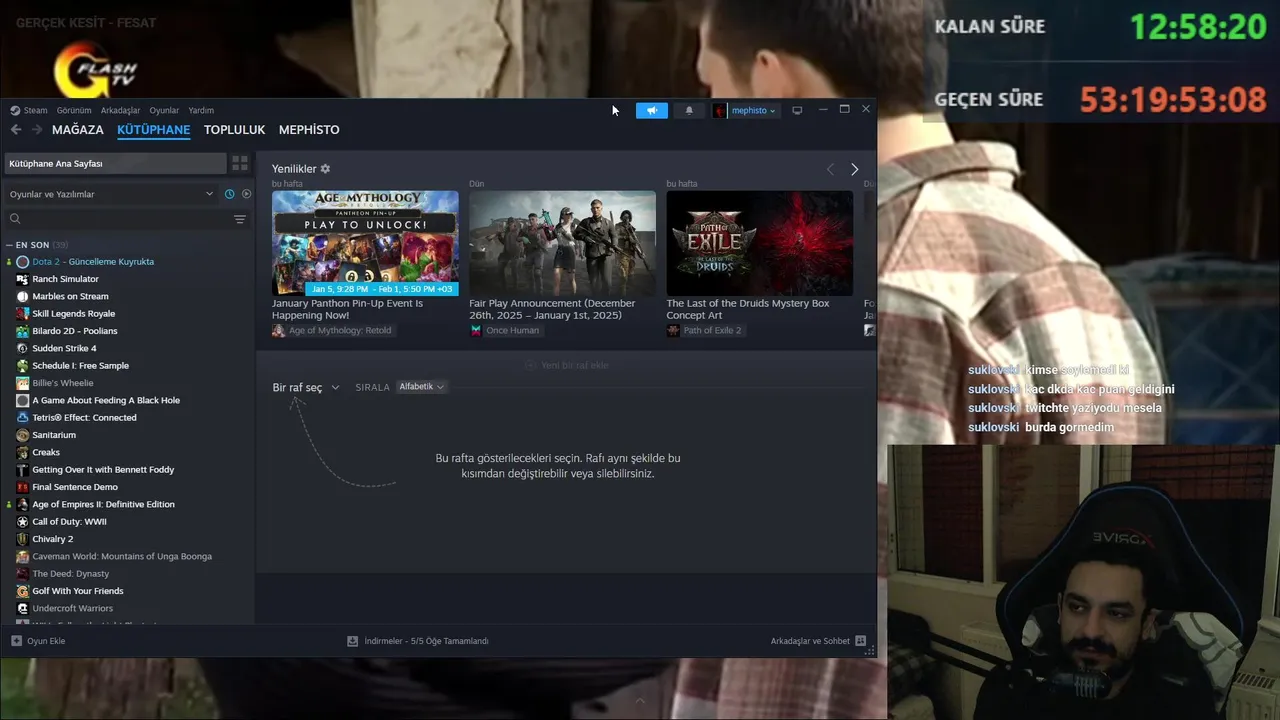Screen dimensions: 1280x720
Task: Open the Oyunlar menu
Action: pyautogui.click(x=164, y=110)
